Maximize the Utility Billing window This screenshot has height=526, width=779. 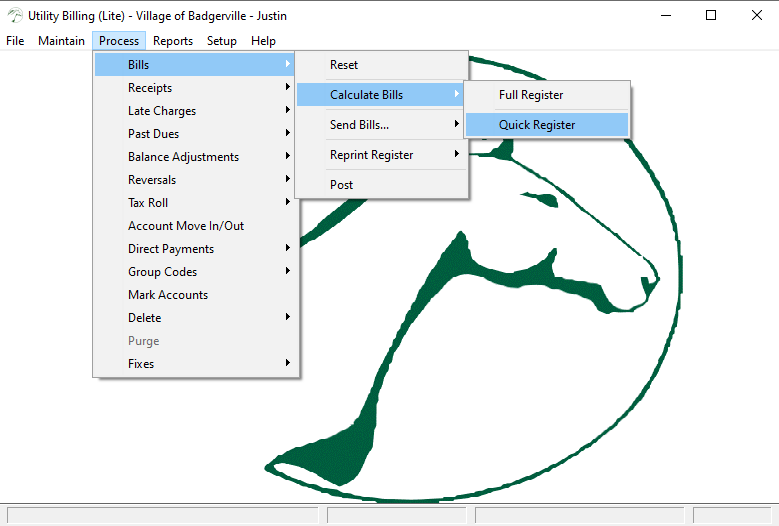pyautogui.click(x=710, y=15)
